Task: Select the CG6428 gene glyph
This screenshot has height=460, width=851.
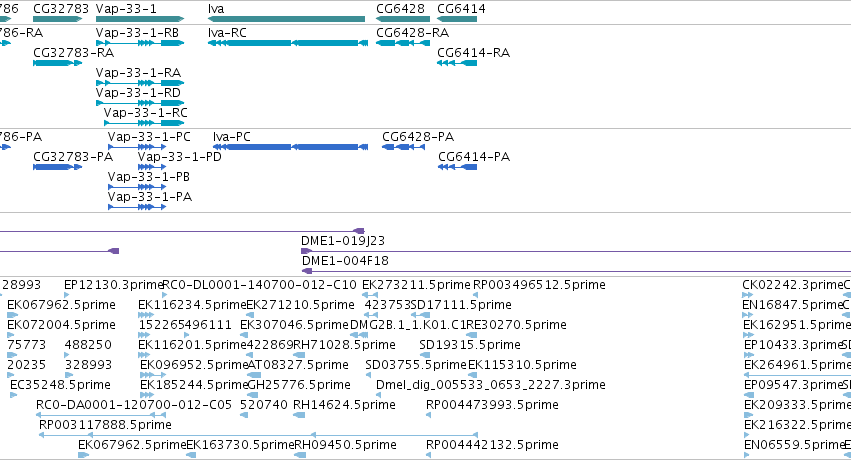Action: click(x=403, y=19)
